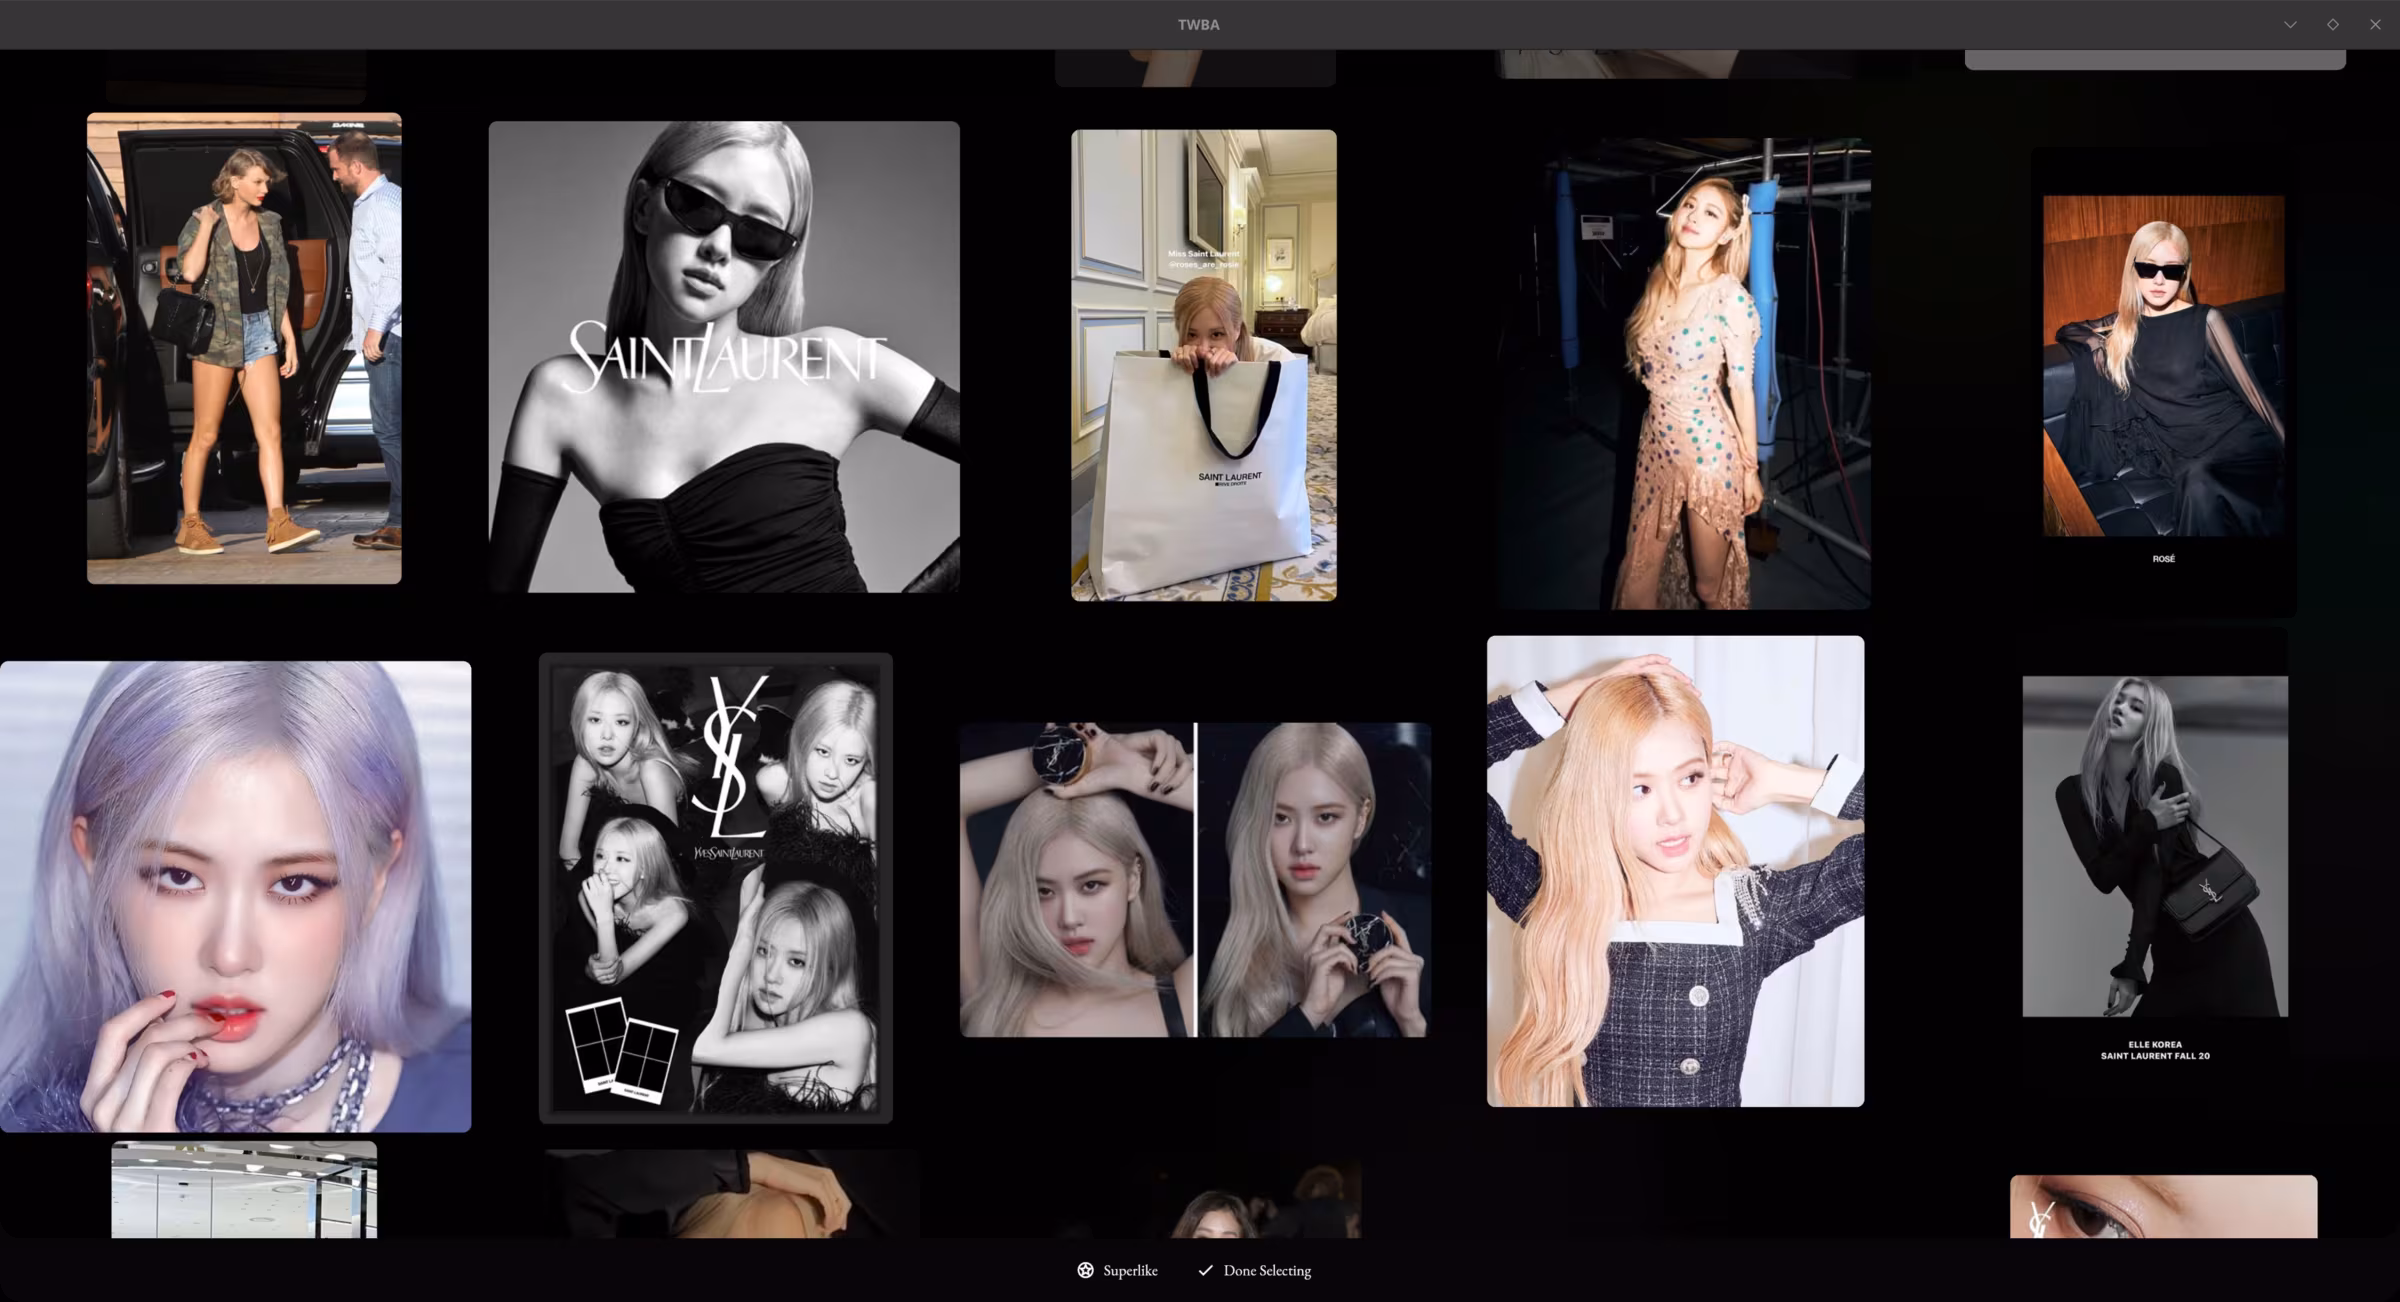Image resolution: width=2400 pixels, height=1302 pixels.
Task: Click the diamond icon in title bar
Action: tap(2333, 24)
